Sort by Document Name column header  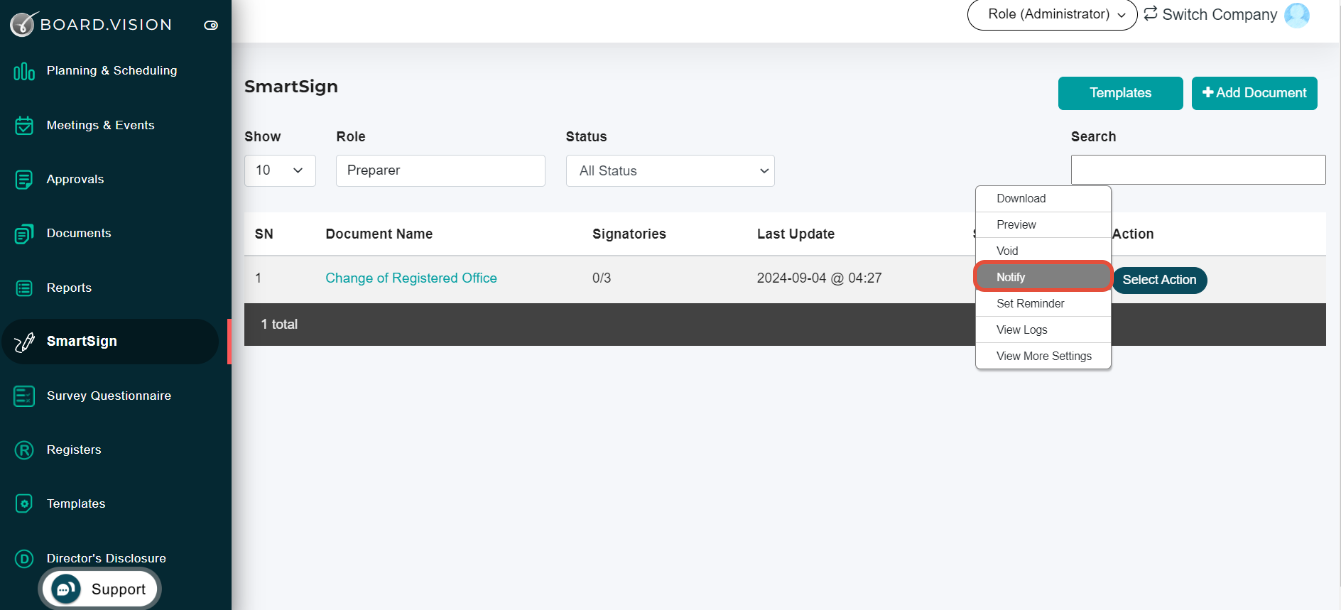379,234
